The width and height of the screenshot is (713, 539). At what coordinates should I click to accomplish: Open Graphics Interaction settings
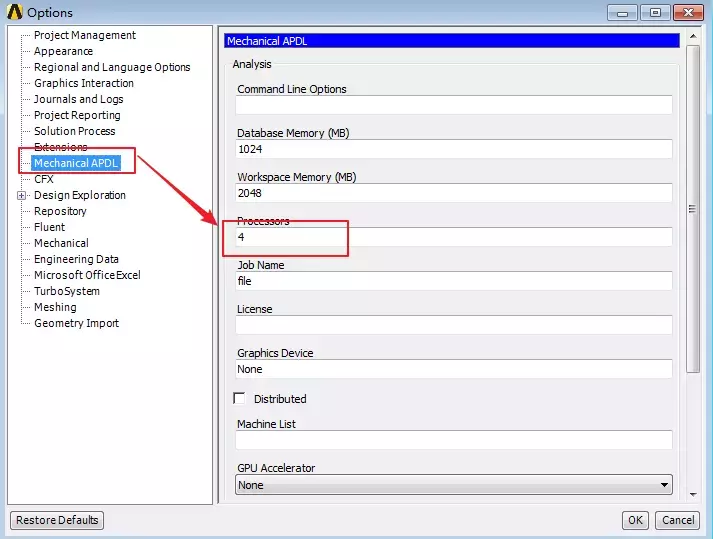[84, 83]
